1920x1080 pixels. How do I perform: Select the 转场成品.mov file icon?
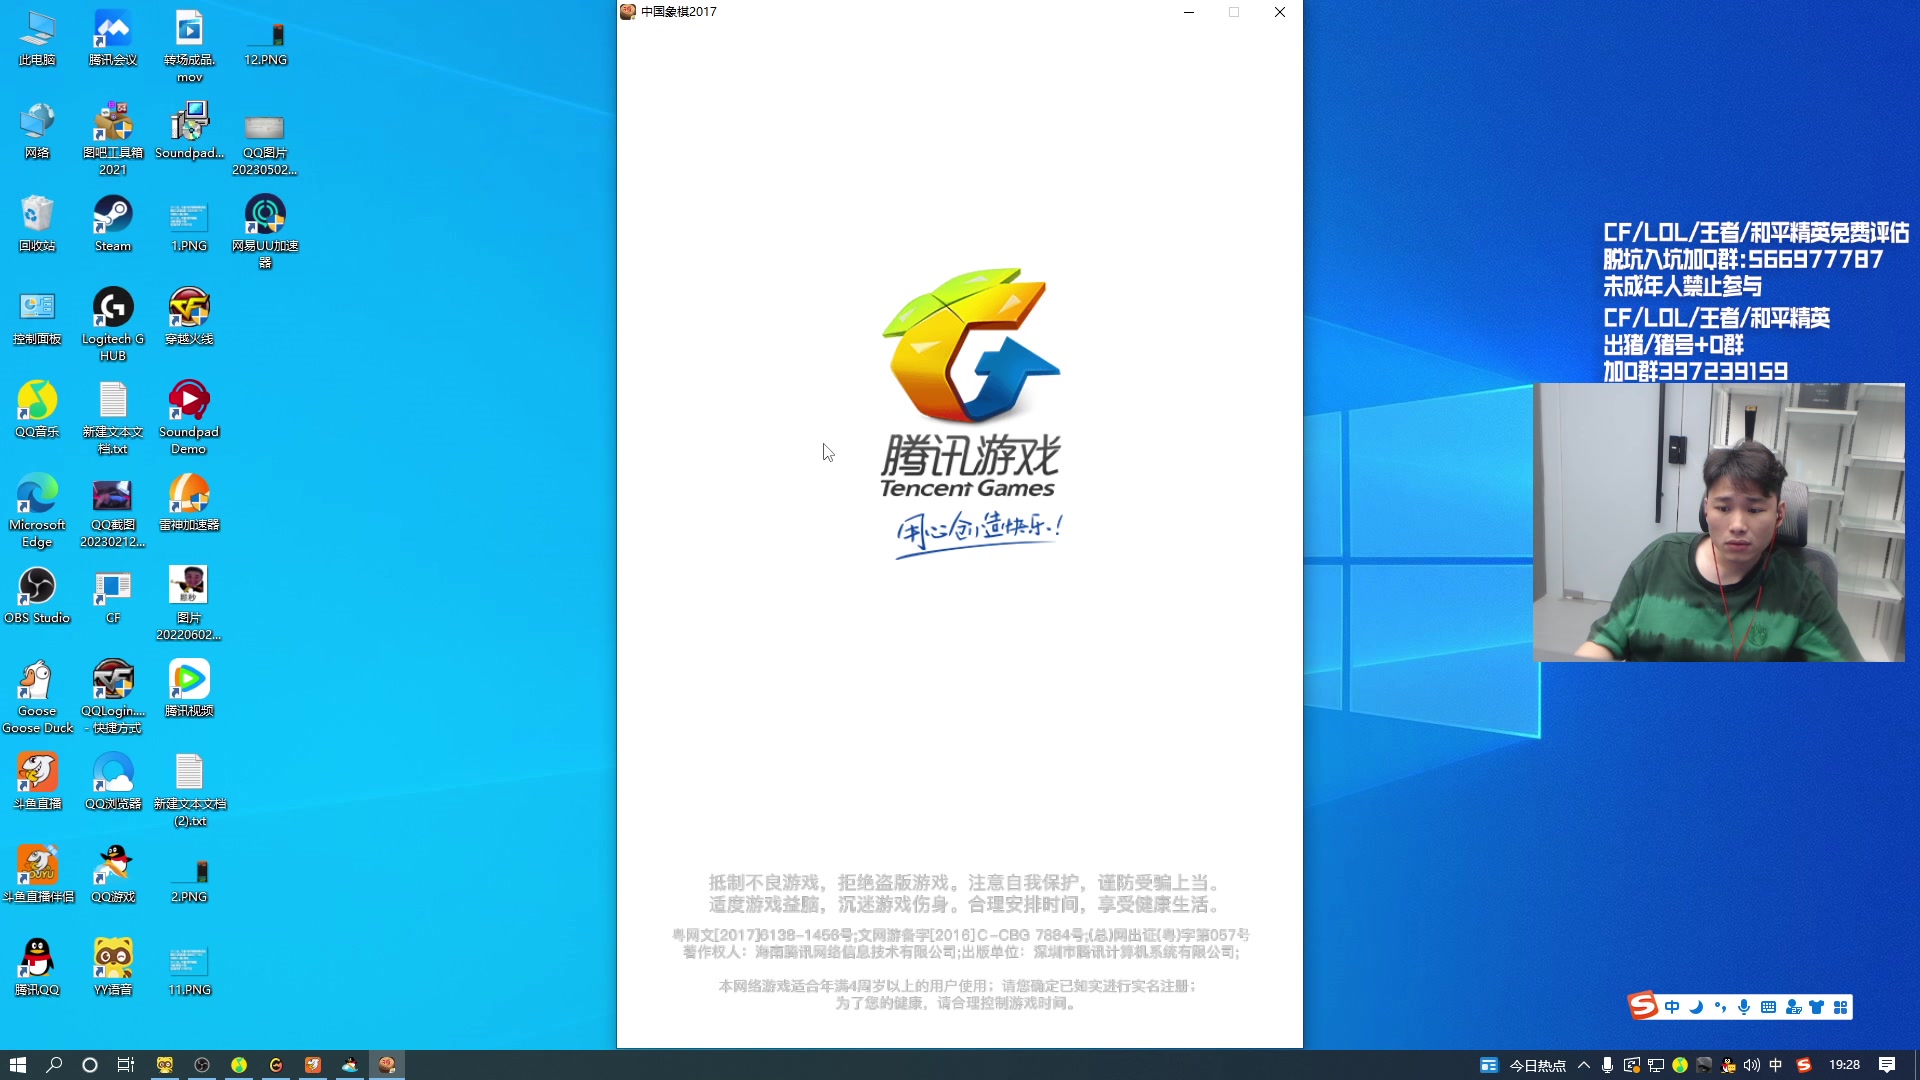click(x=189, y=46)
